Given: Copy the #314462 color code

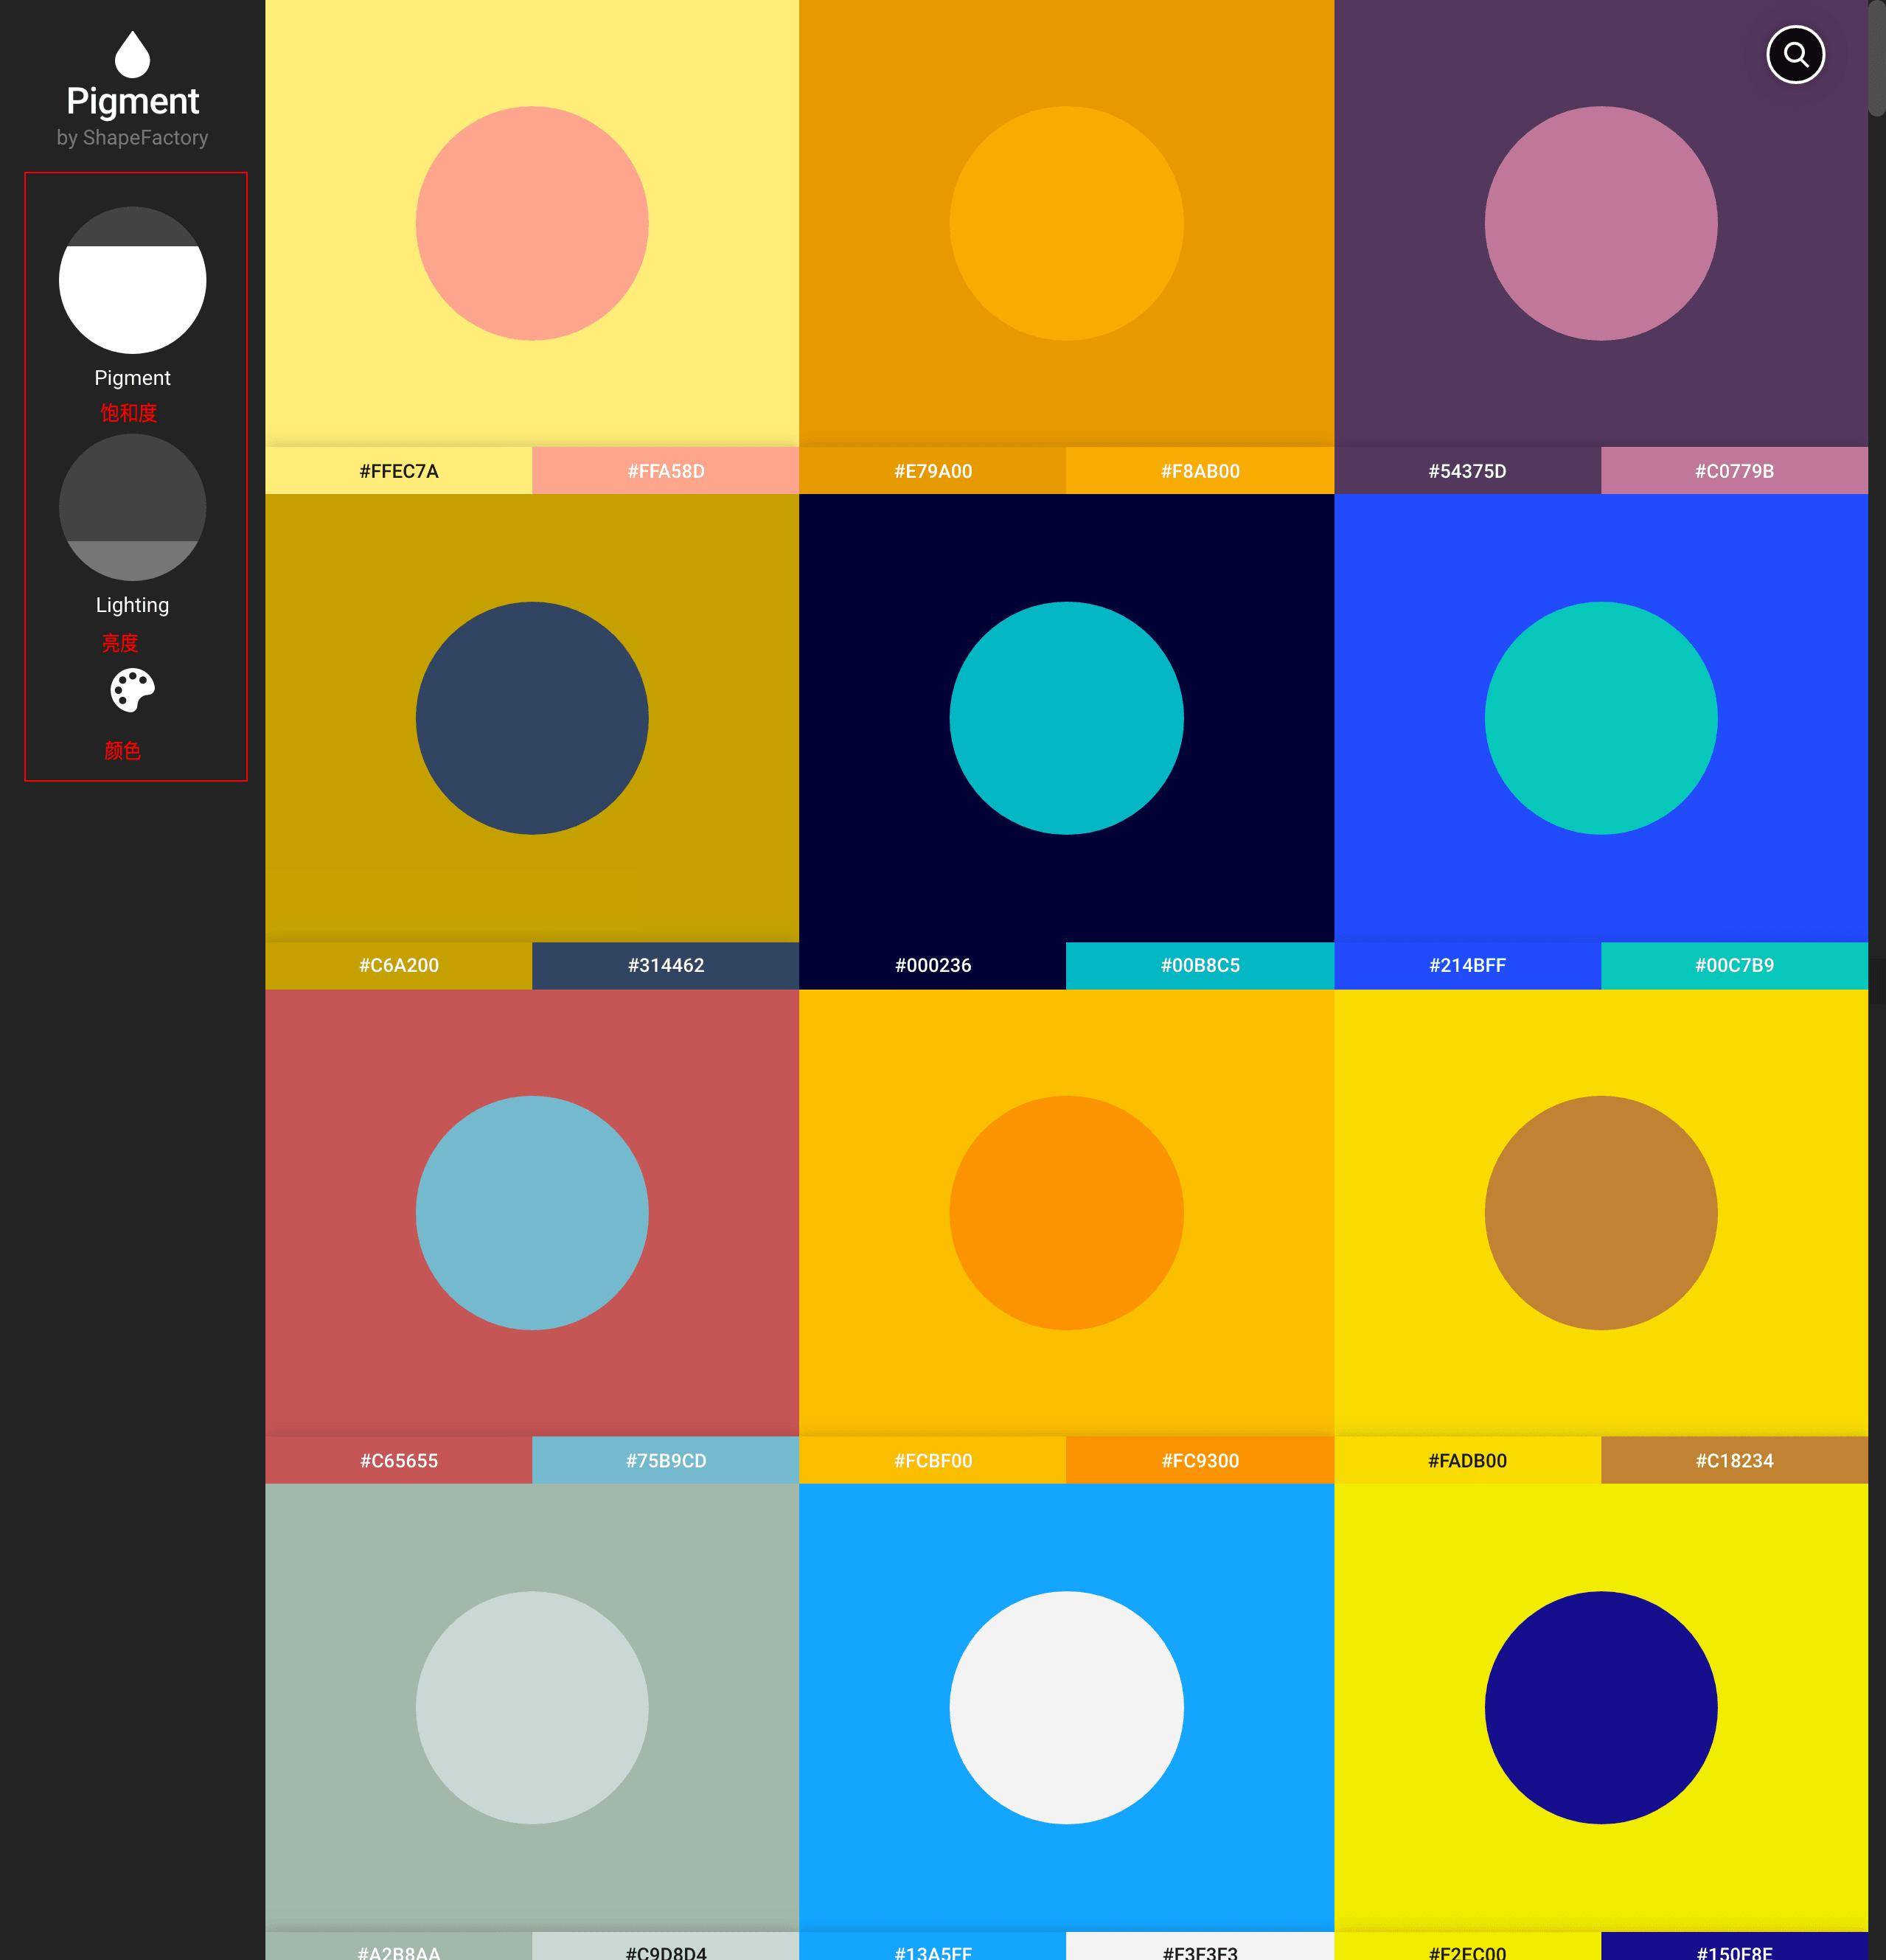Looking at the screenshot, I should click(x=666, y=965).
